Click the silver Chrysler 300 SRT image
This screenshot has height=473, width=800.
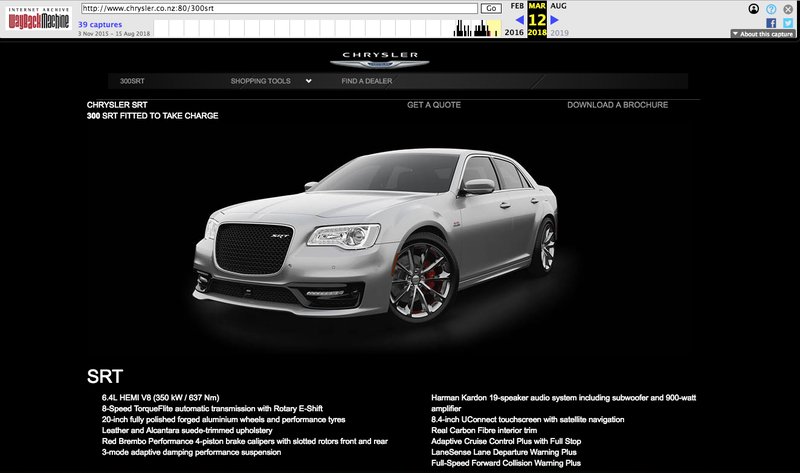(x=376, y=235)
